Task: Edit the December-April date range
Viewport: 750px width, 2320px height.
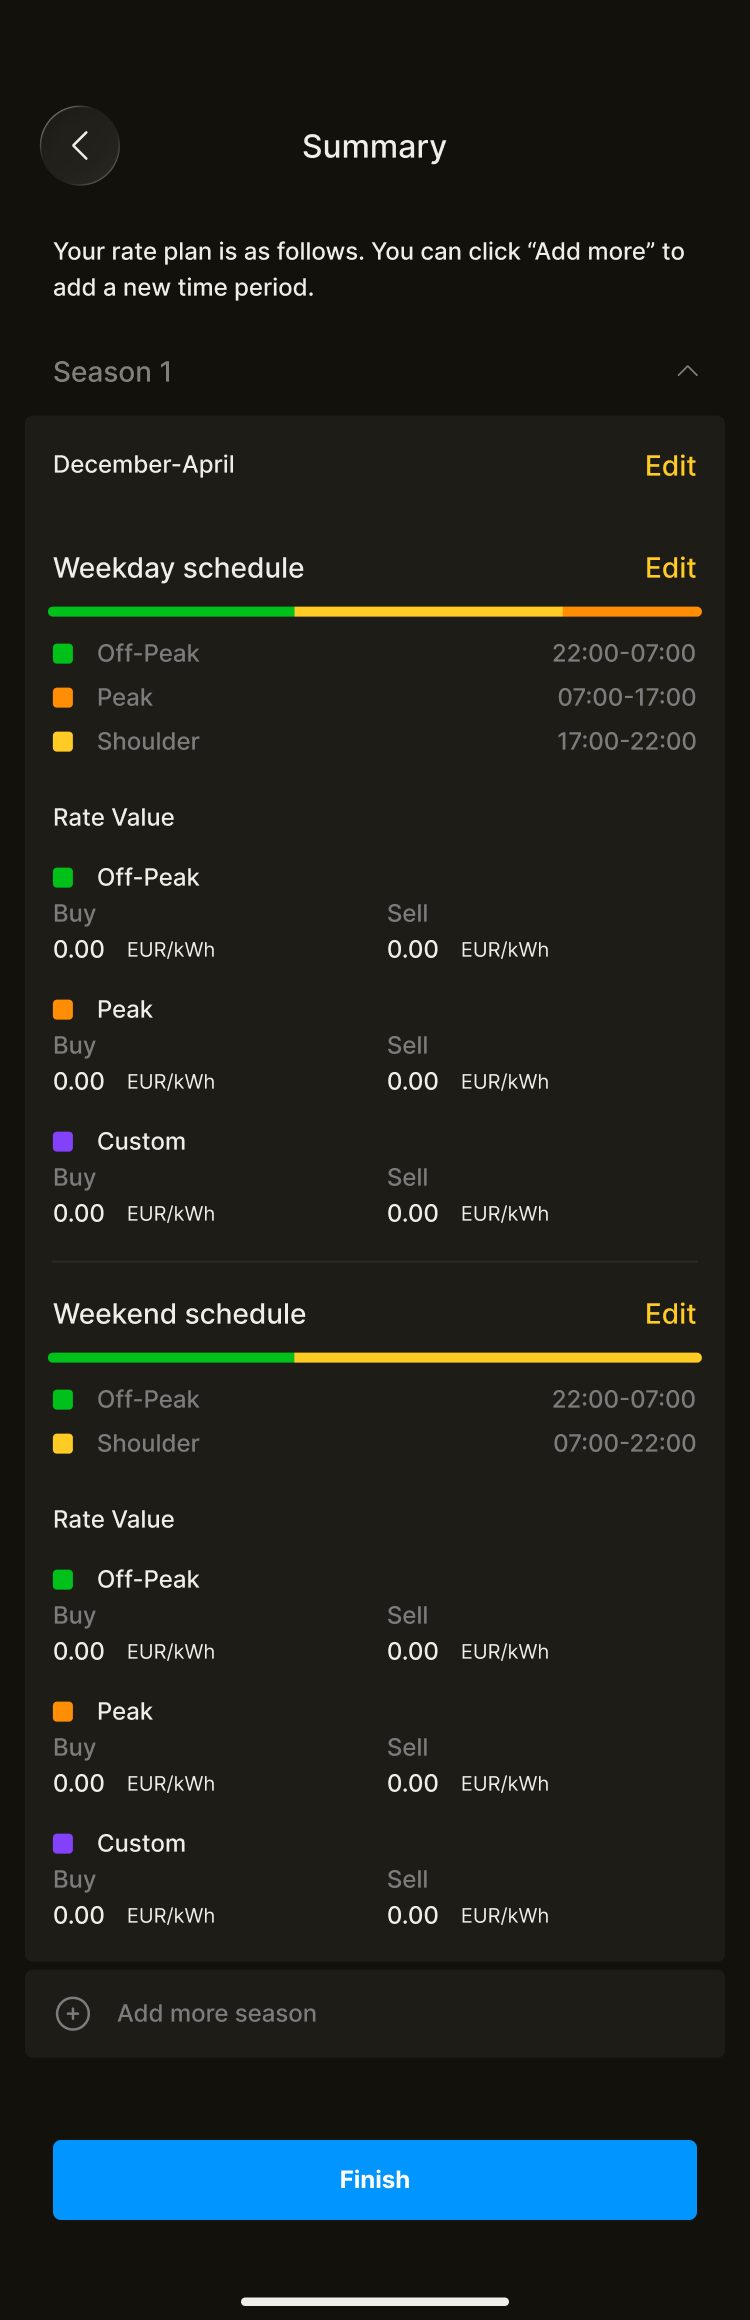Action: pos(670,466)
